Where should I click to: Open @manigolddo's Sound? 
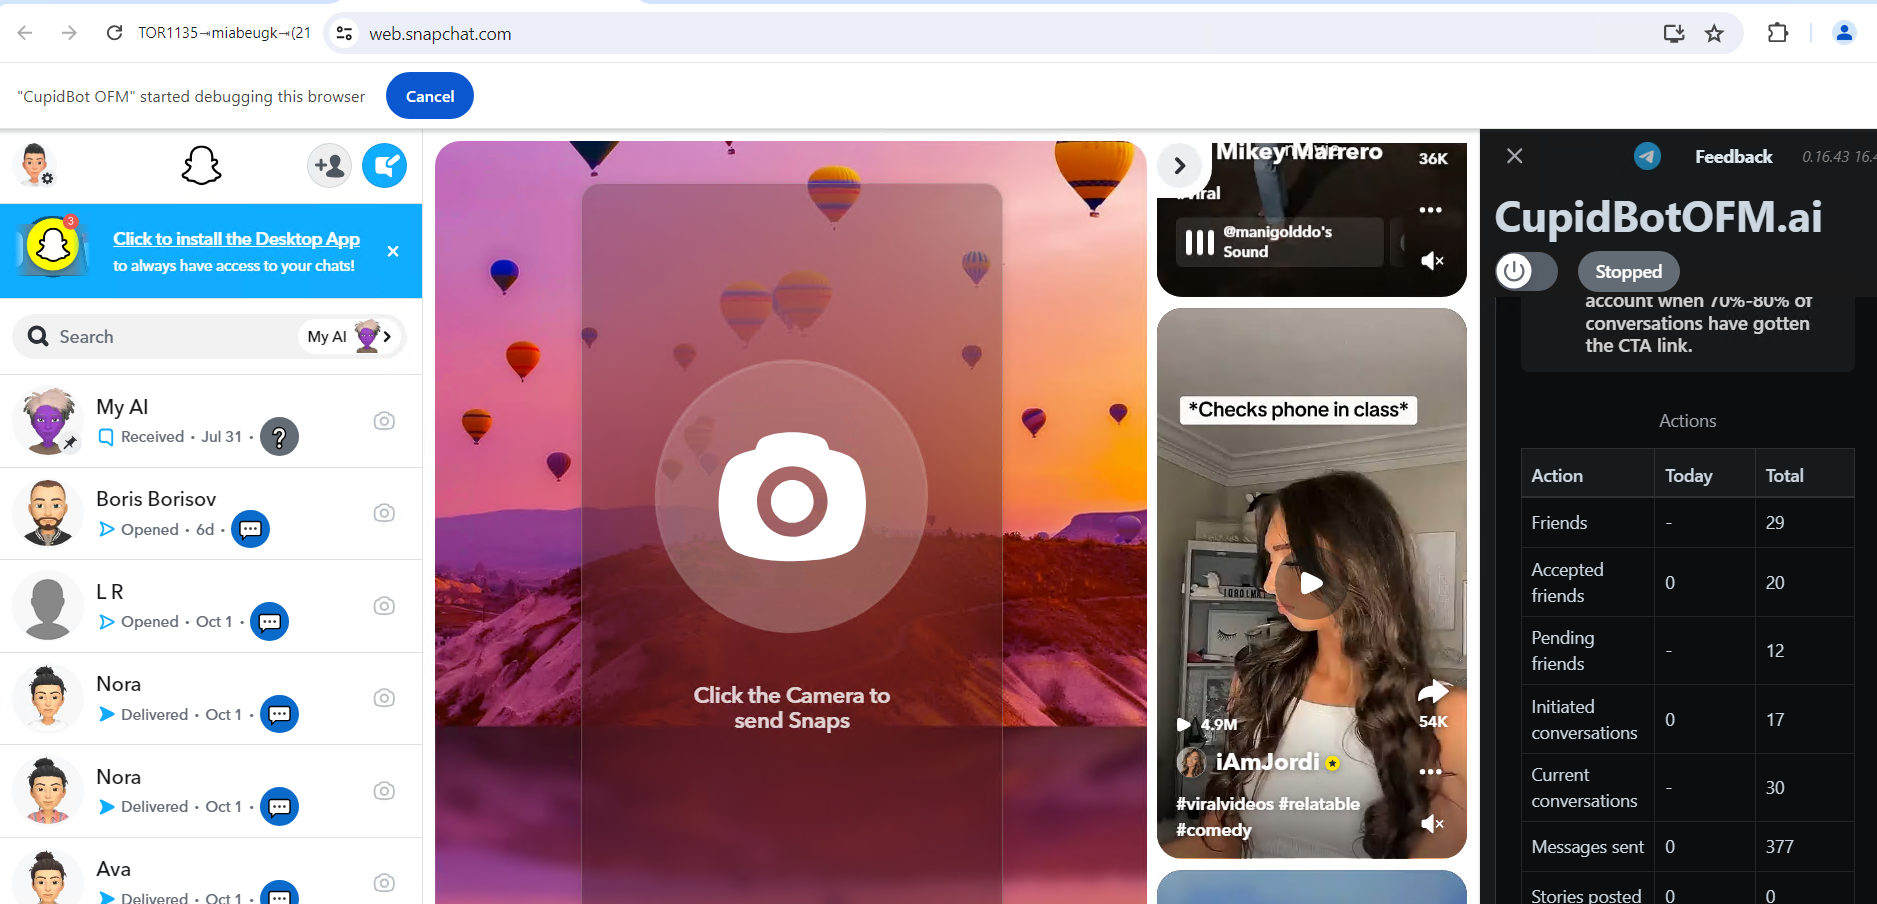(1280, 242)
